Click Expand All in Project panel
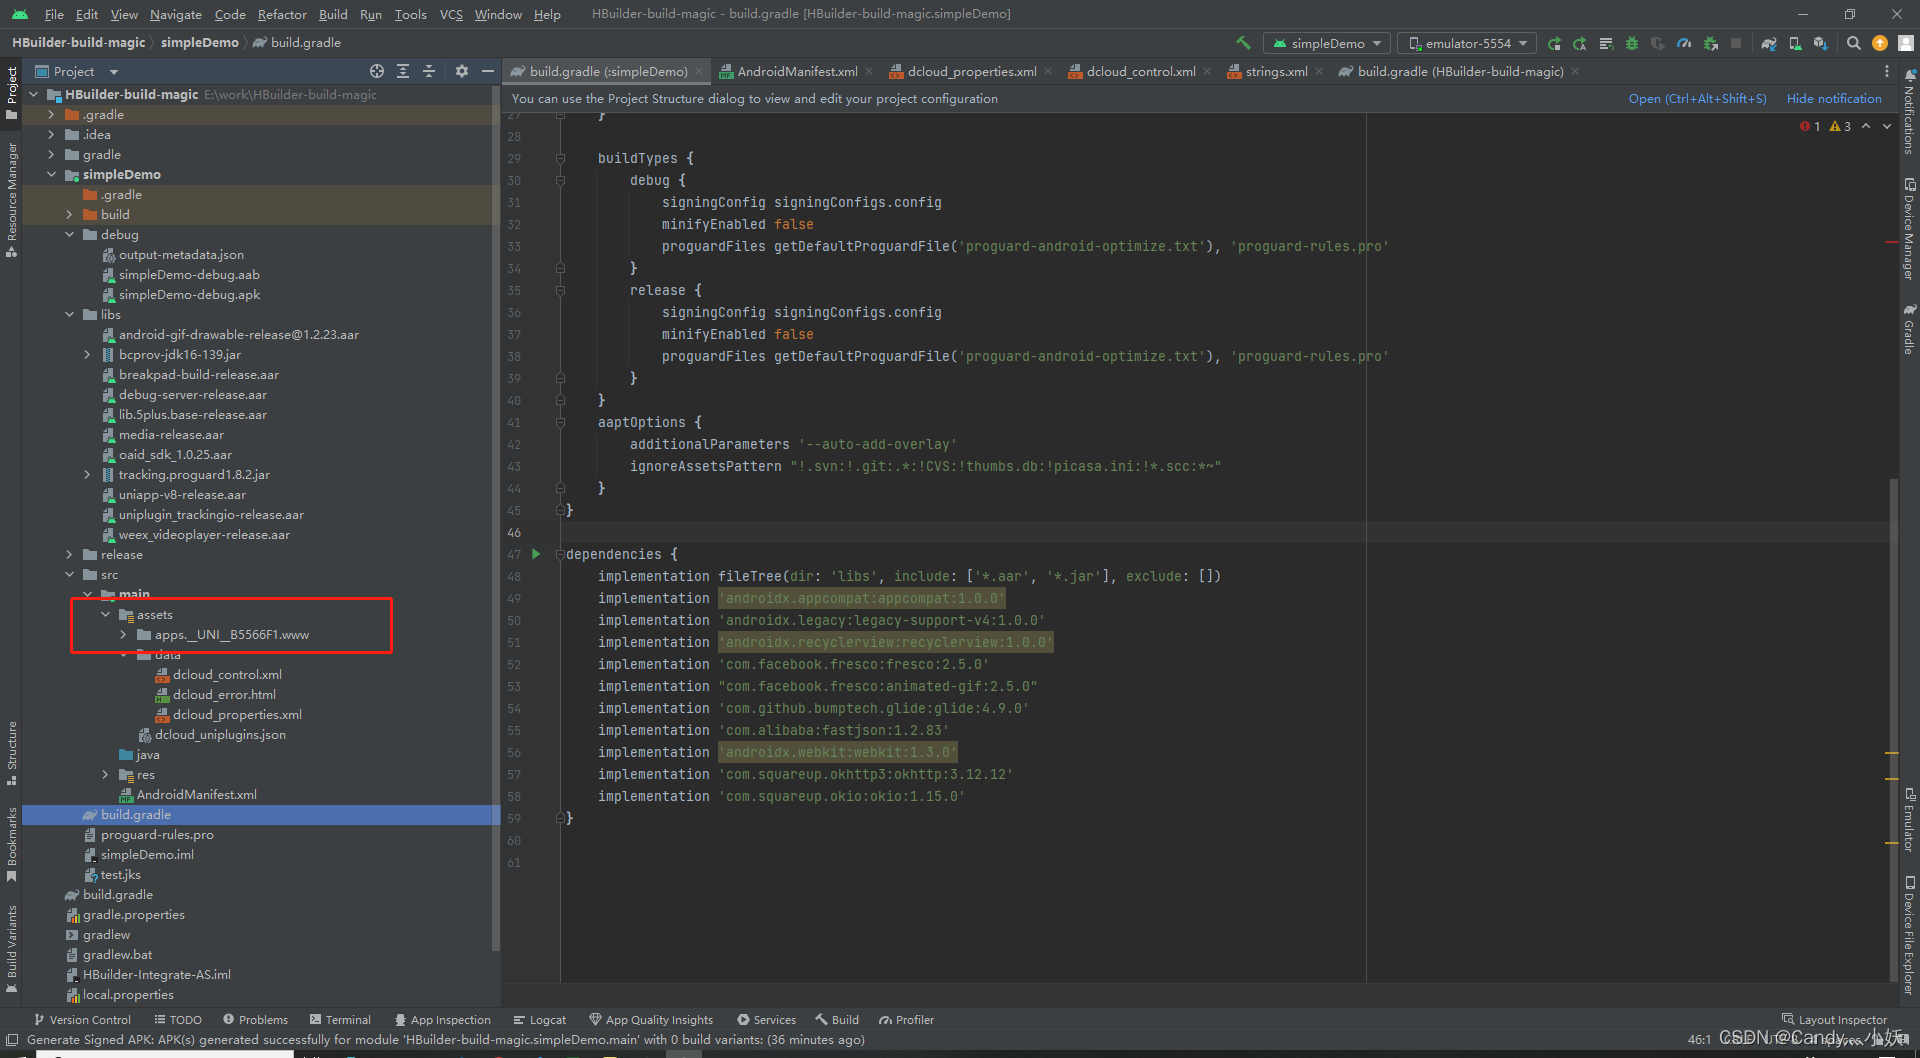1920x1058 pixels. [x=403, y=71]
